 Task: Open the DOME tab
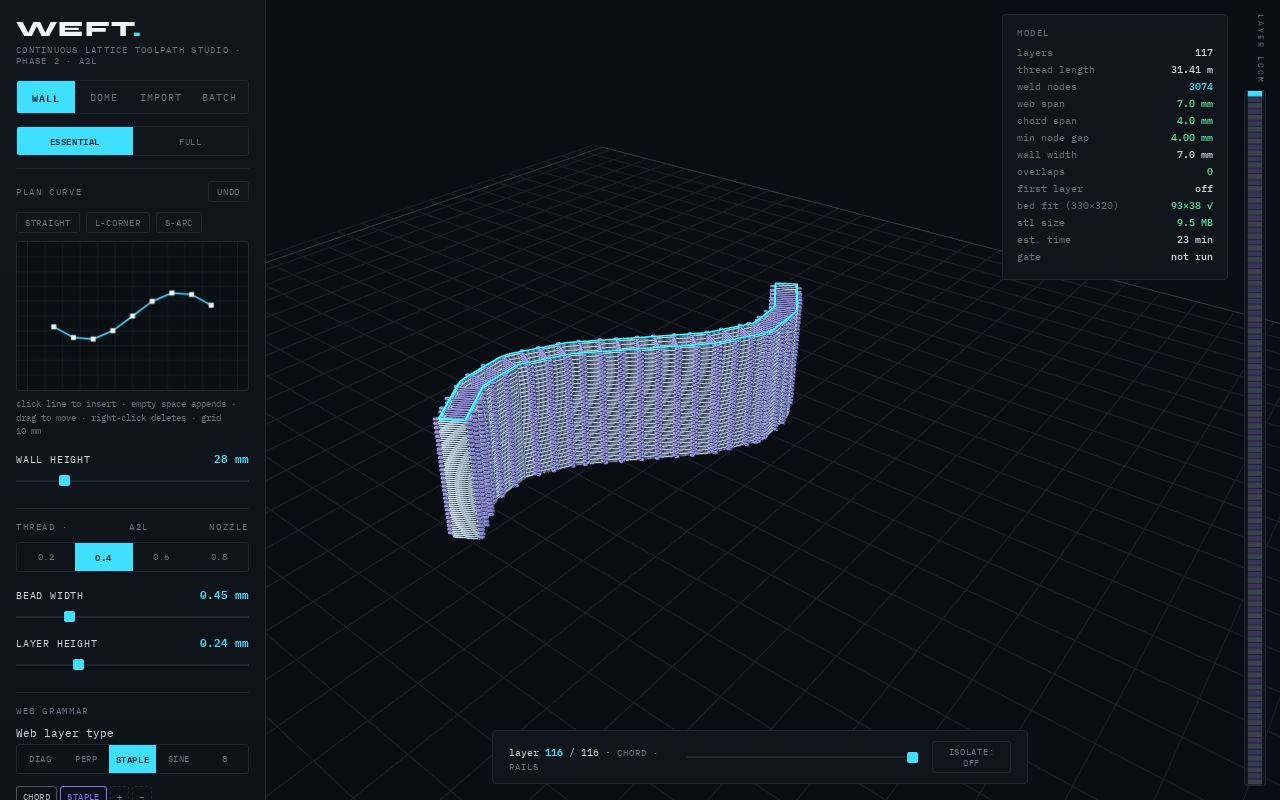coord(104,97)
